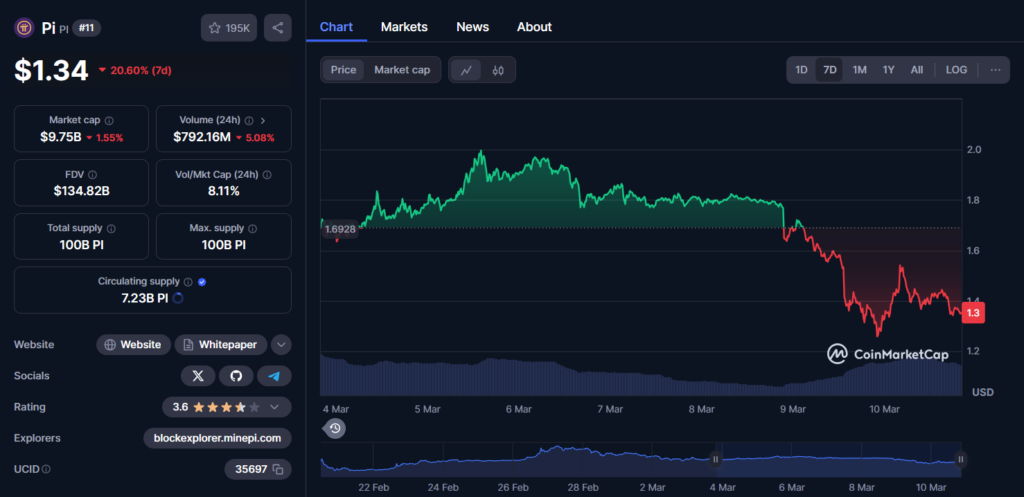Image resolution: width=1024 pixels, height=497 pixels.
Task: Click the USD currency label on chart
Action: click(x=983, y=393)
